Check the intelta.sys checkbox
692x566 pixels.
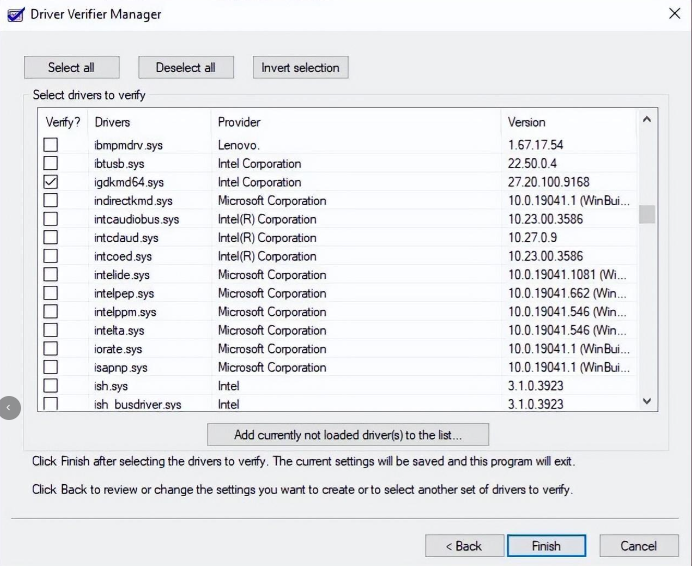click(x=51, y=330)
